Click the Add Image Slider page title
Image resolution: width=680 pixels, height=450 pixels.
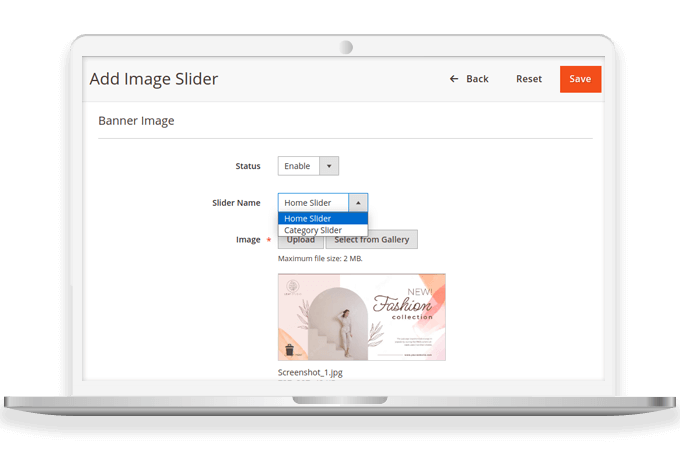tap(154, 79)
